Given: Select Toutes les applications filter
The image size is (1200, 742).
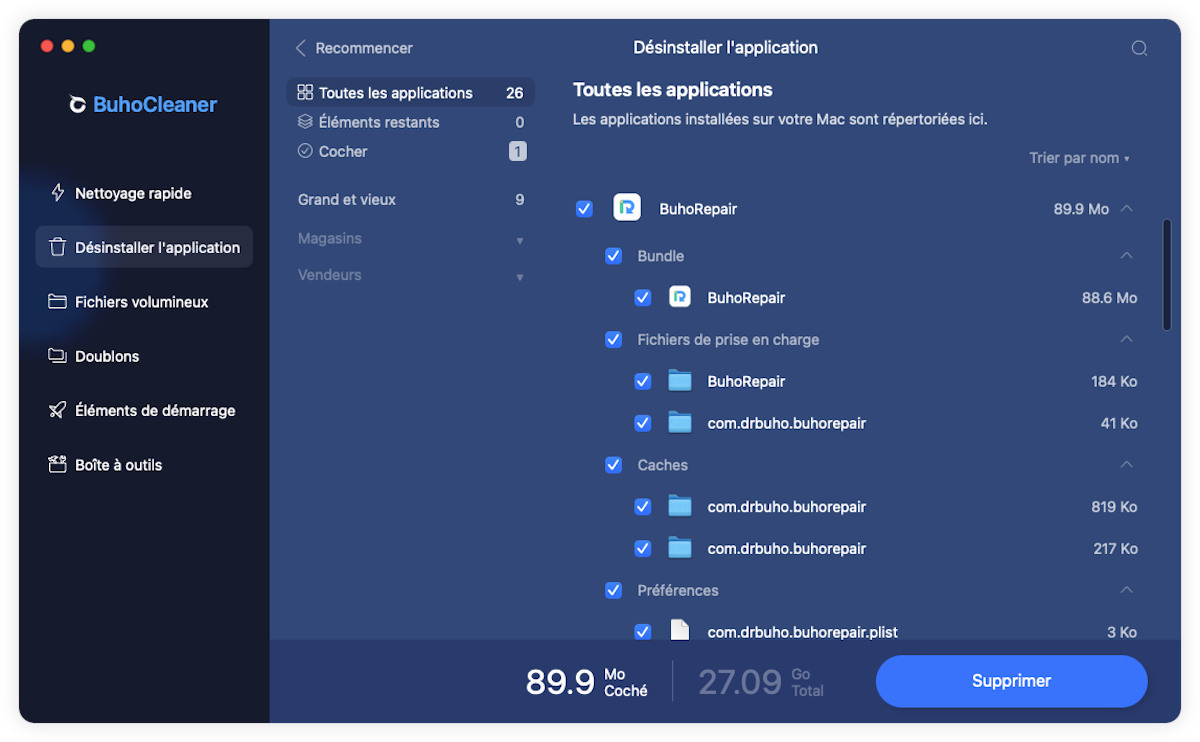Looking at the screenshot, I should click(410, 93).
